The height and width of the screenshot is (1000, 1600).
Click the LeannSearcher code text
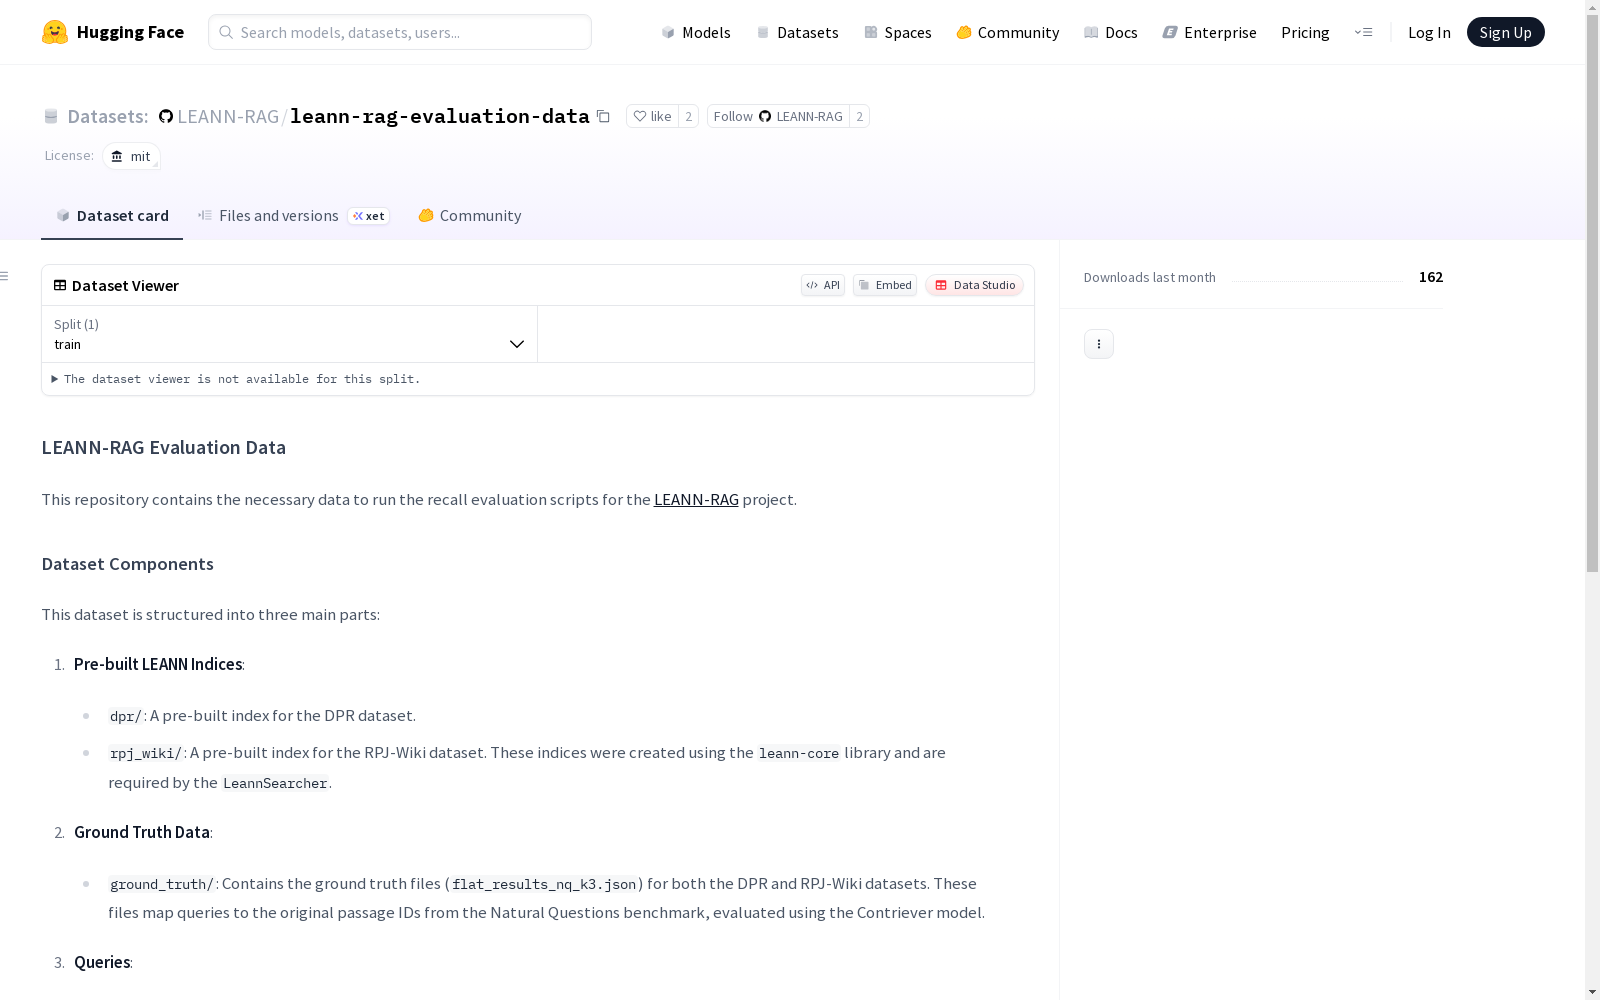coord(275,783)
